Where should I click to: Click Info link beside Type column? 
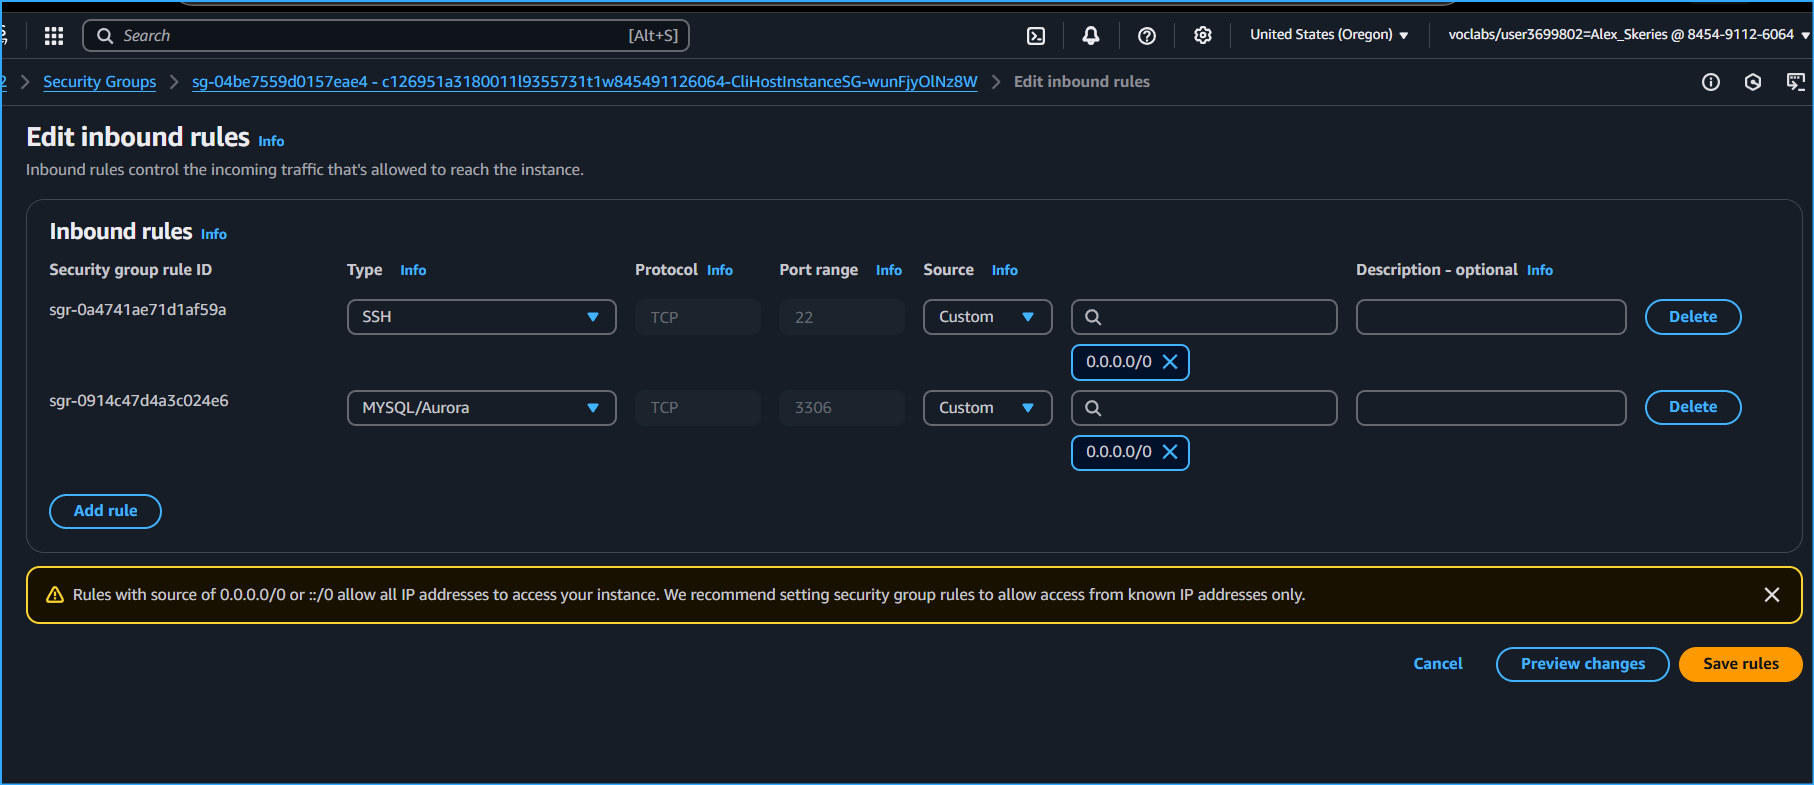point(413,270)
